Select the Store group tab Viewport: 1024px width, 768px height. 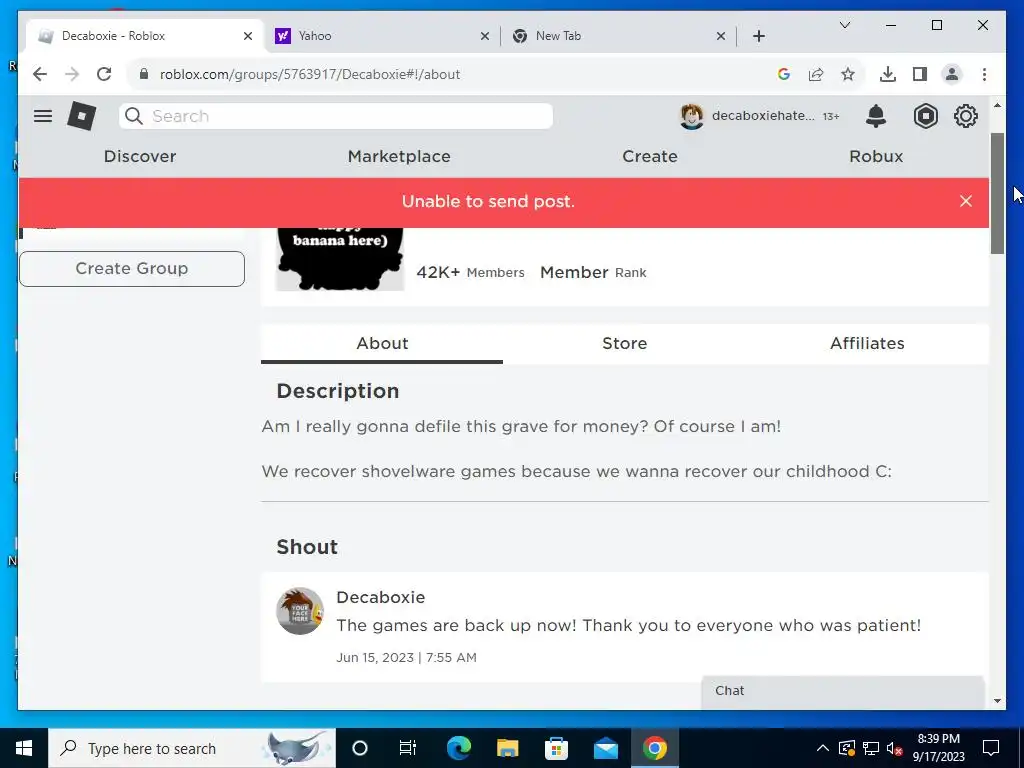pos(624,344)
